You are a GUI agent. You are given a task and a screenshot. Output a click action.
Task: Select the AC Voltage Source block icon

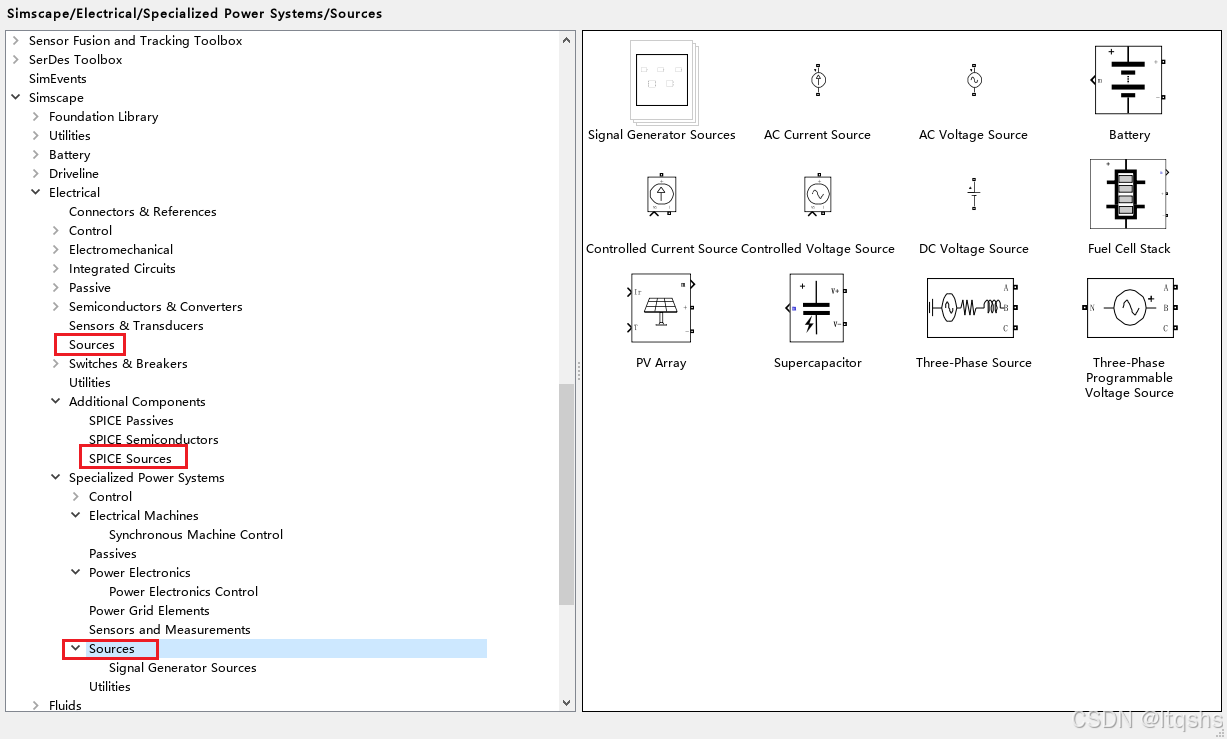[974, 80]
